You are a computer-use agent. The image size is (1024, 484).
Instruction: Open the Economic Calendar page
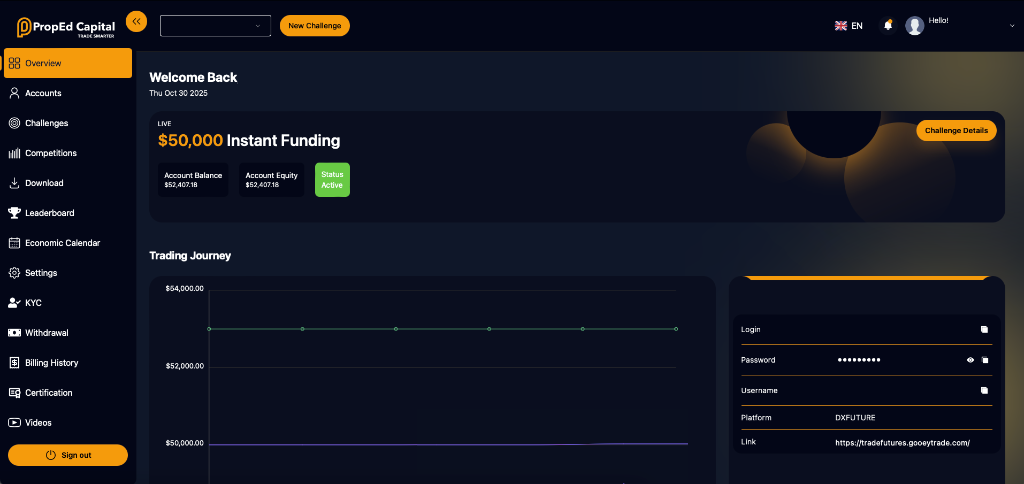[68, 243]
